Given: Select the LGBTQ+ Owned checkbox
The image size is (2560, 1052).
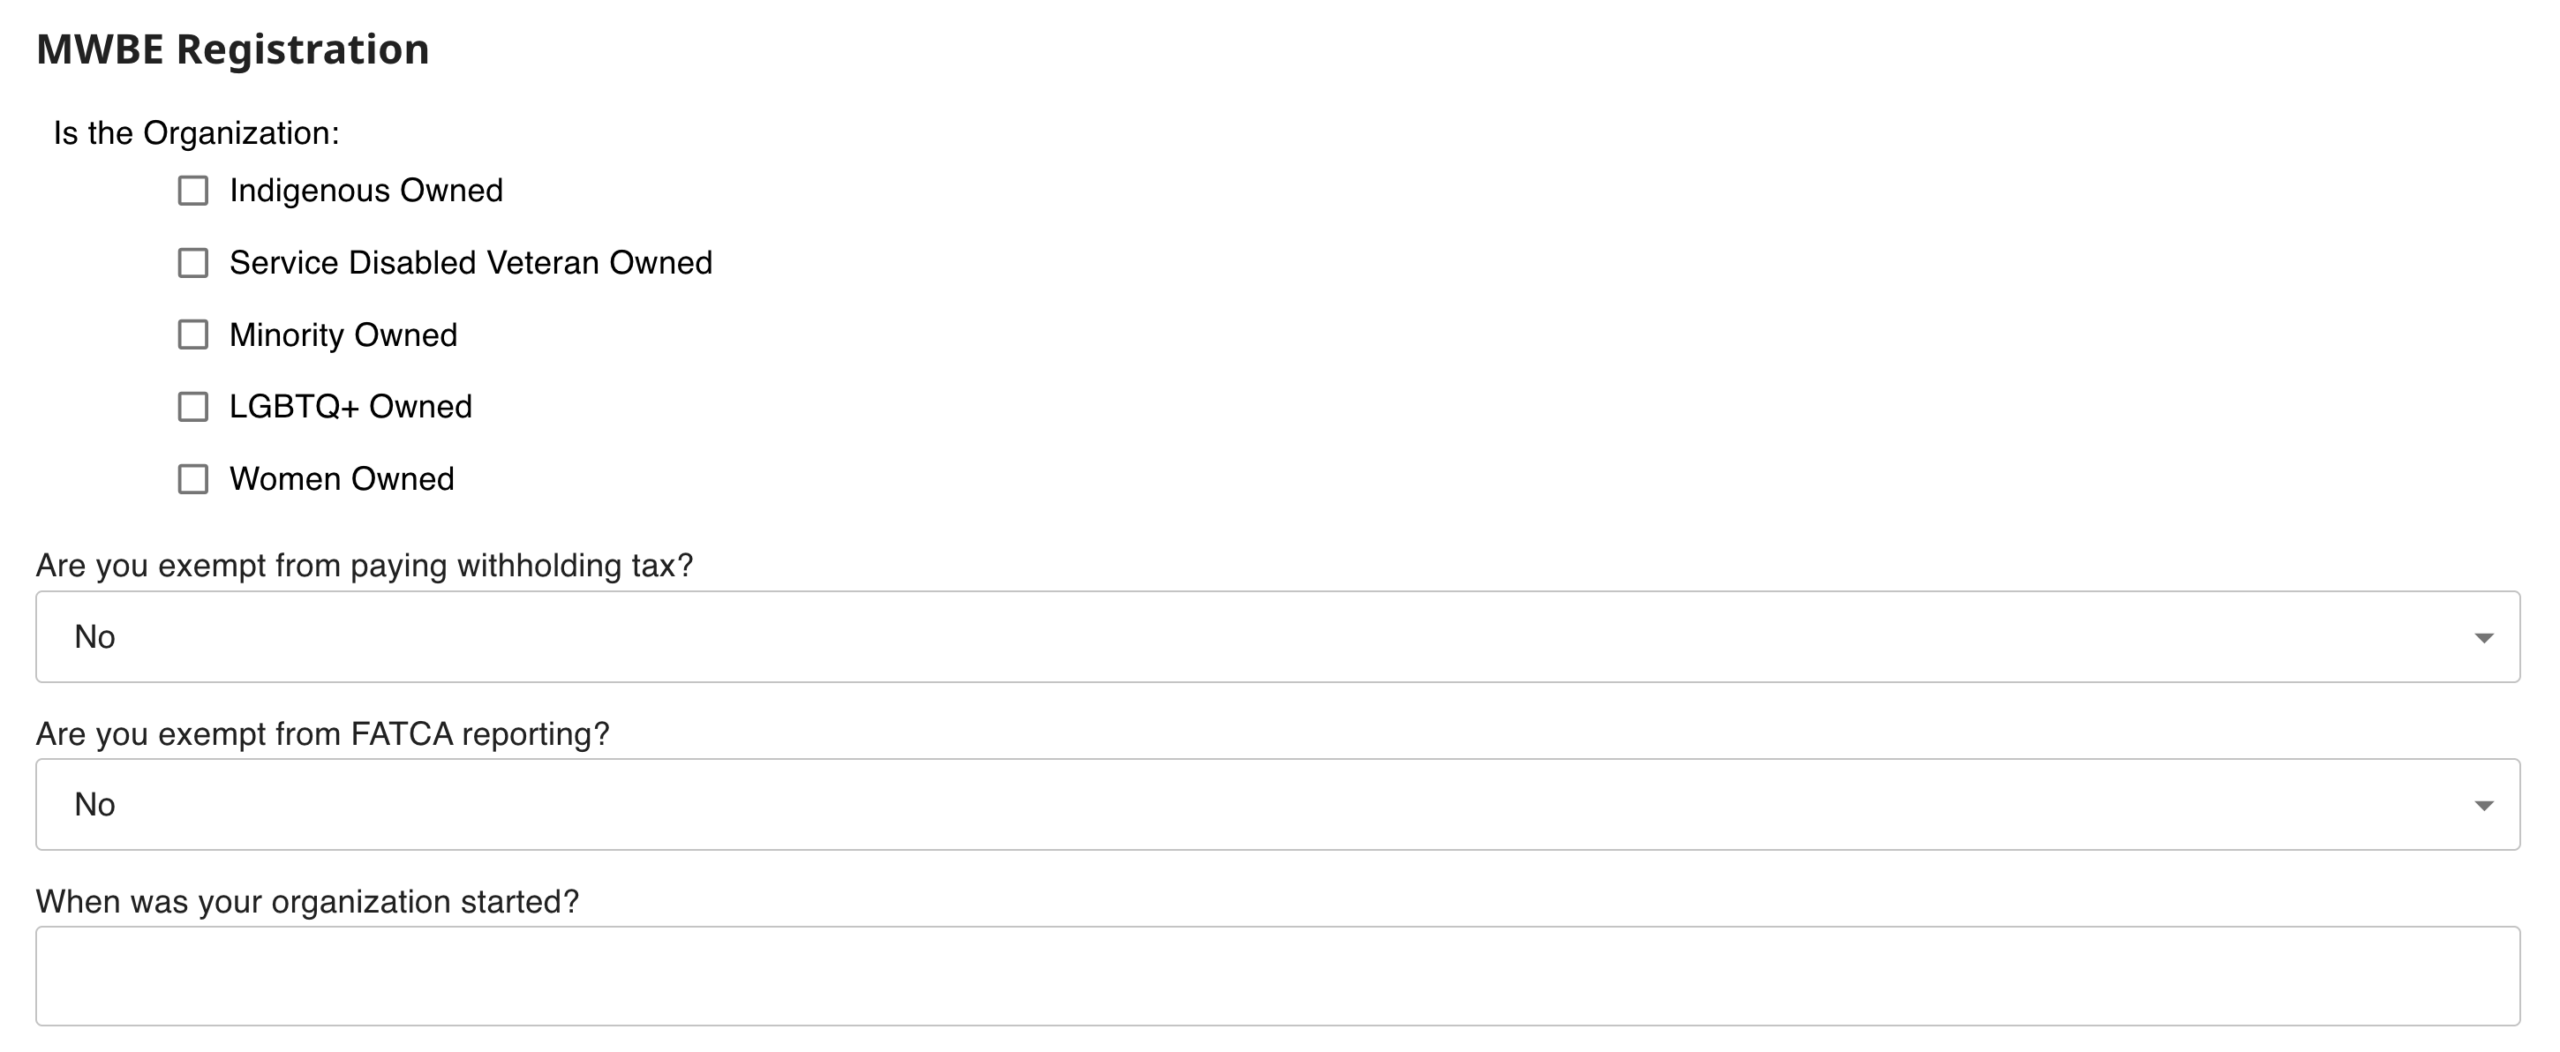Looking at the screenshot, I should tap(193, 407).
